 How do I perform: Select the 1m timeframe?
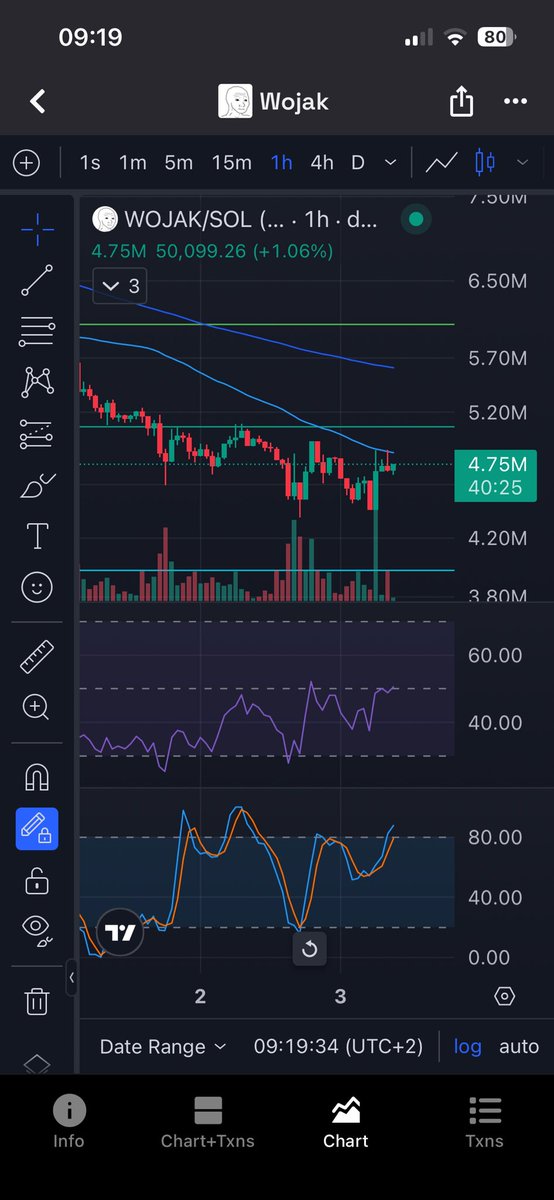coord(132,162)
